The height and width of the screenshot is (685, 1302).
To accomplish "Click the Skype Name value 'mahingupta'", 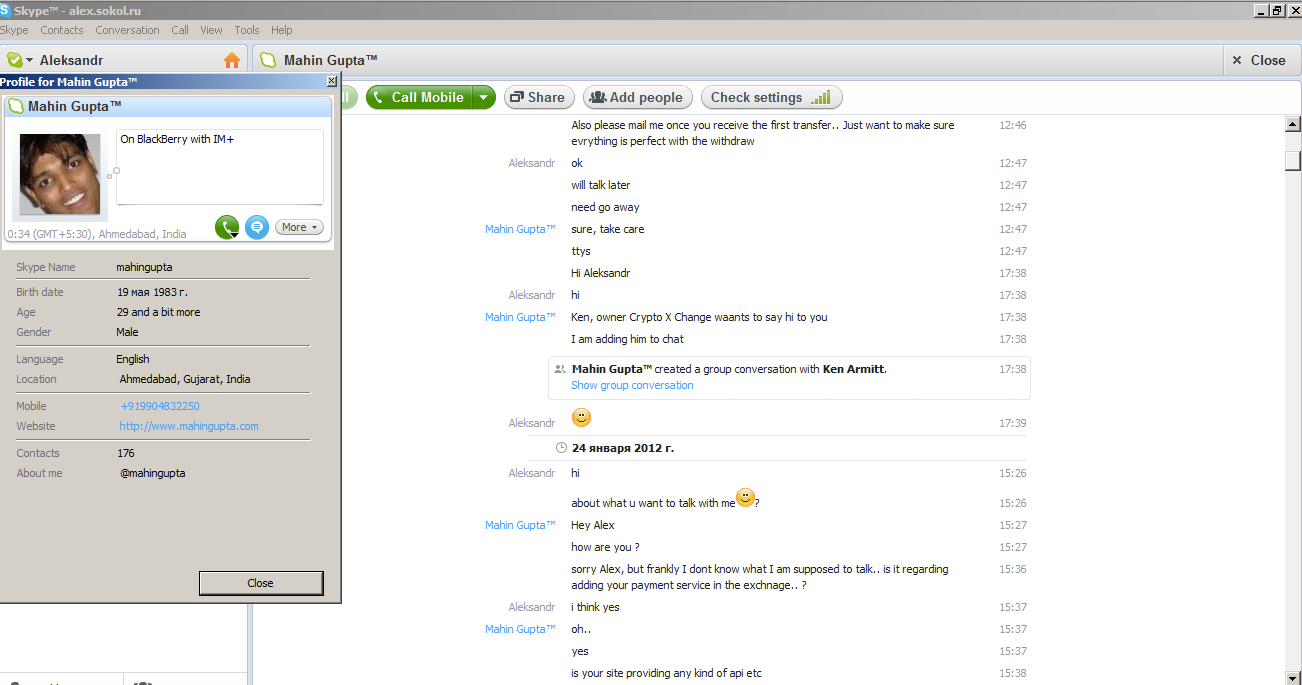I will tap(144, 267).
